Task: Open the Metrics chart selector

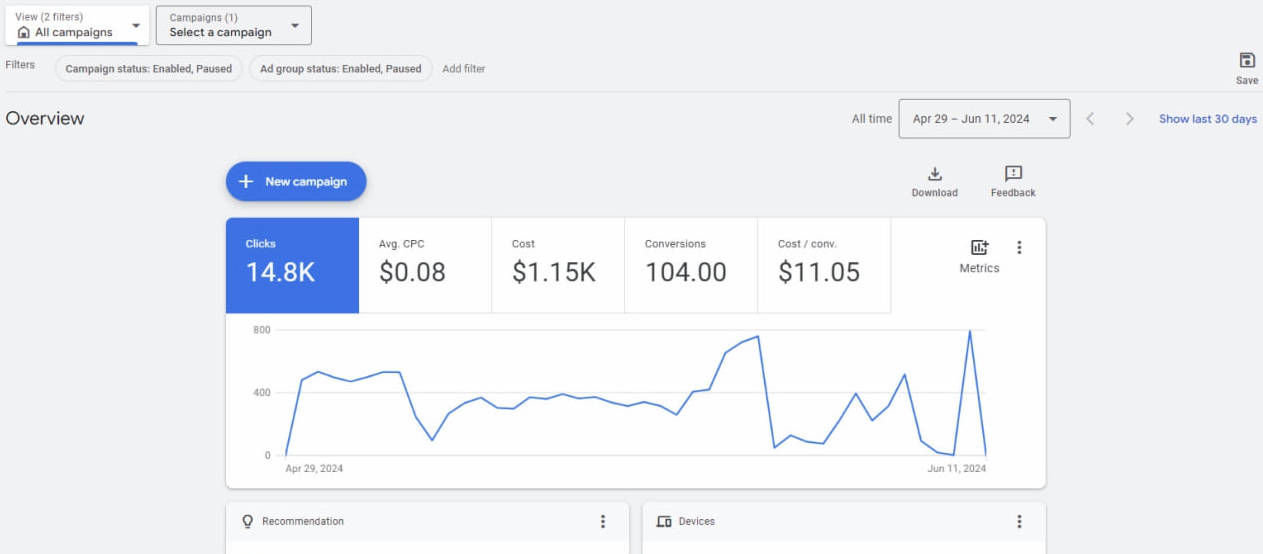Action: (979, 255)
